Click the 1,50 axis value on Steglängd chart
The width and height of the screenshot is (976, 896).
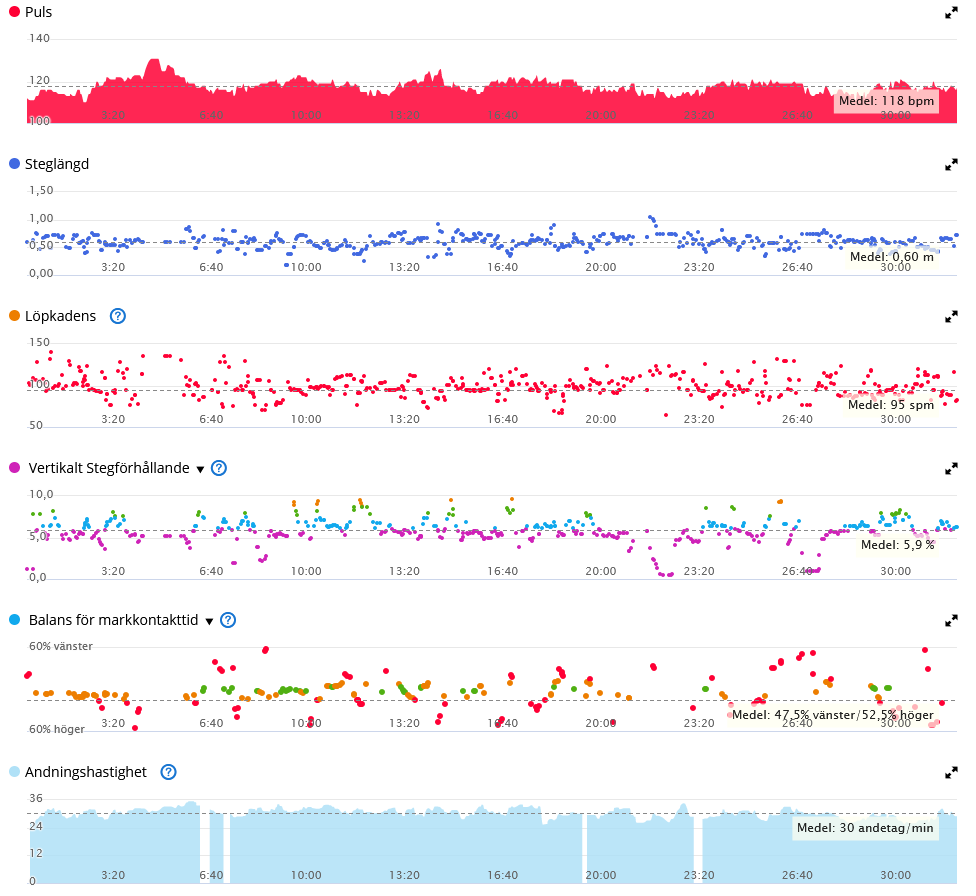point(41,191)
